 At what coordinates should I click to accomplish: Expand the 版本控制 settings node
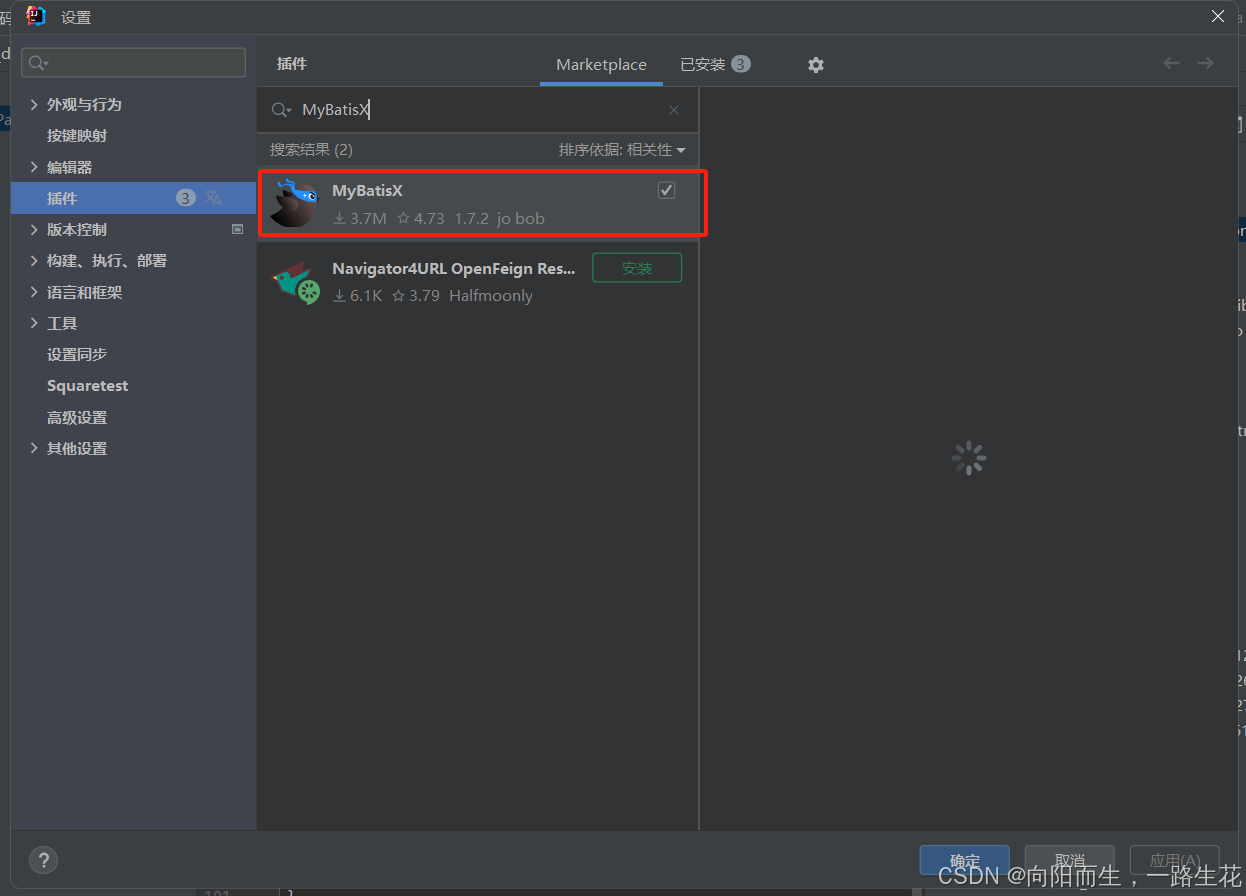coord(35,229)
